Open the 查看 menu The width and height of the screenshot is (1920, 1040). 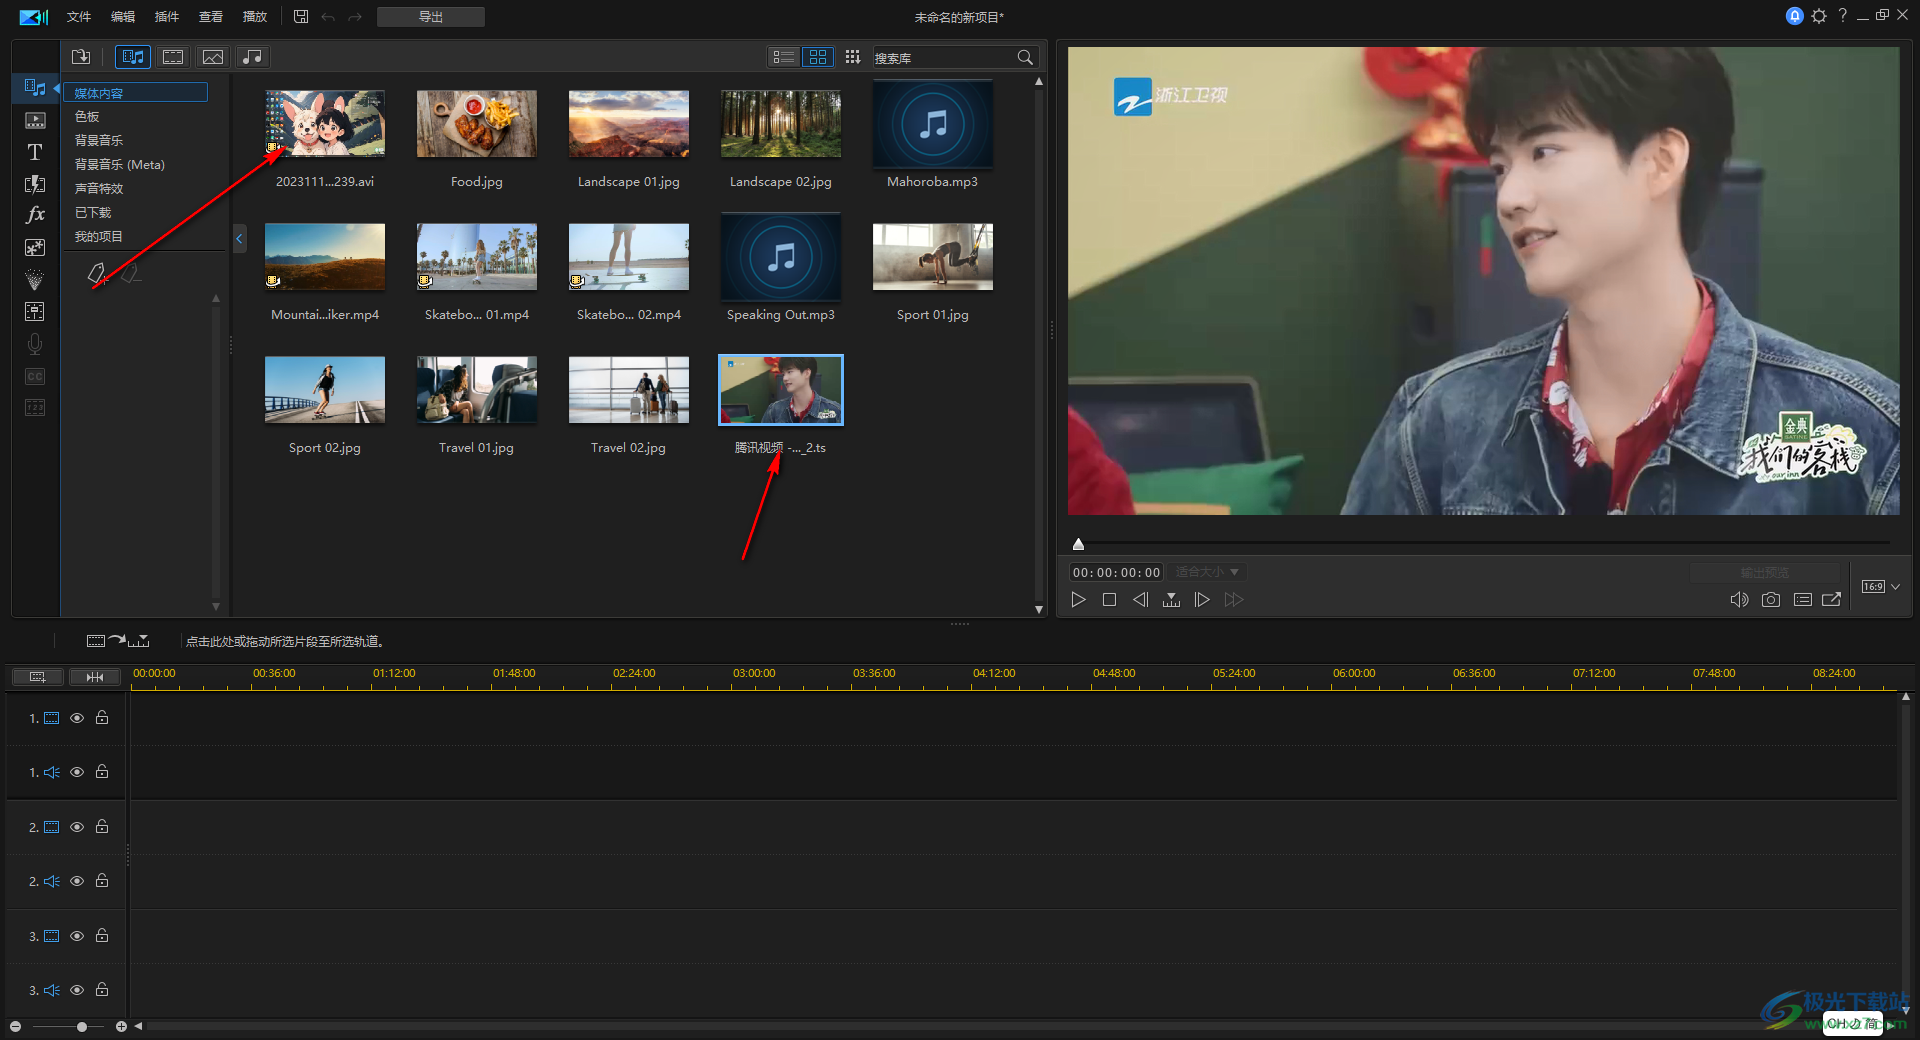pyautogui.click(x=211, y=17)
